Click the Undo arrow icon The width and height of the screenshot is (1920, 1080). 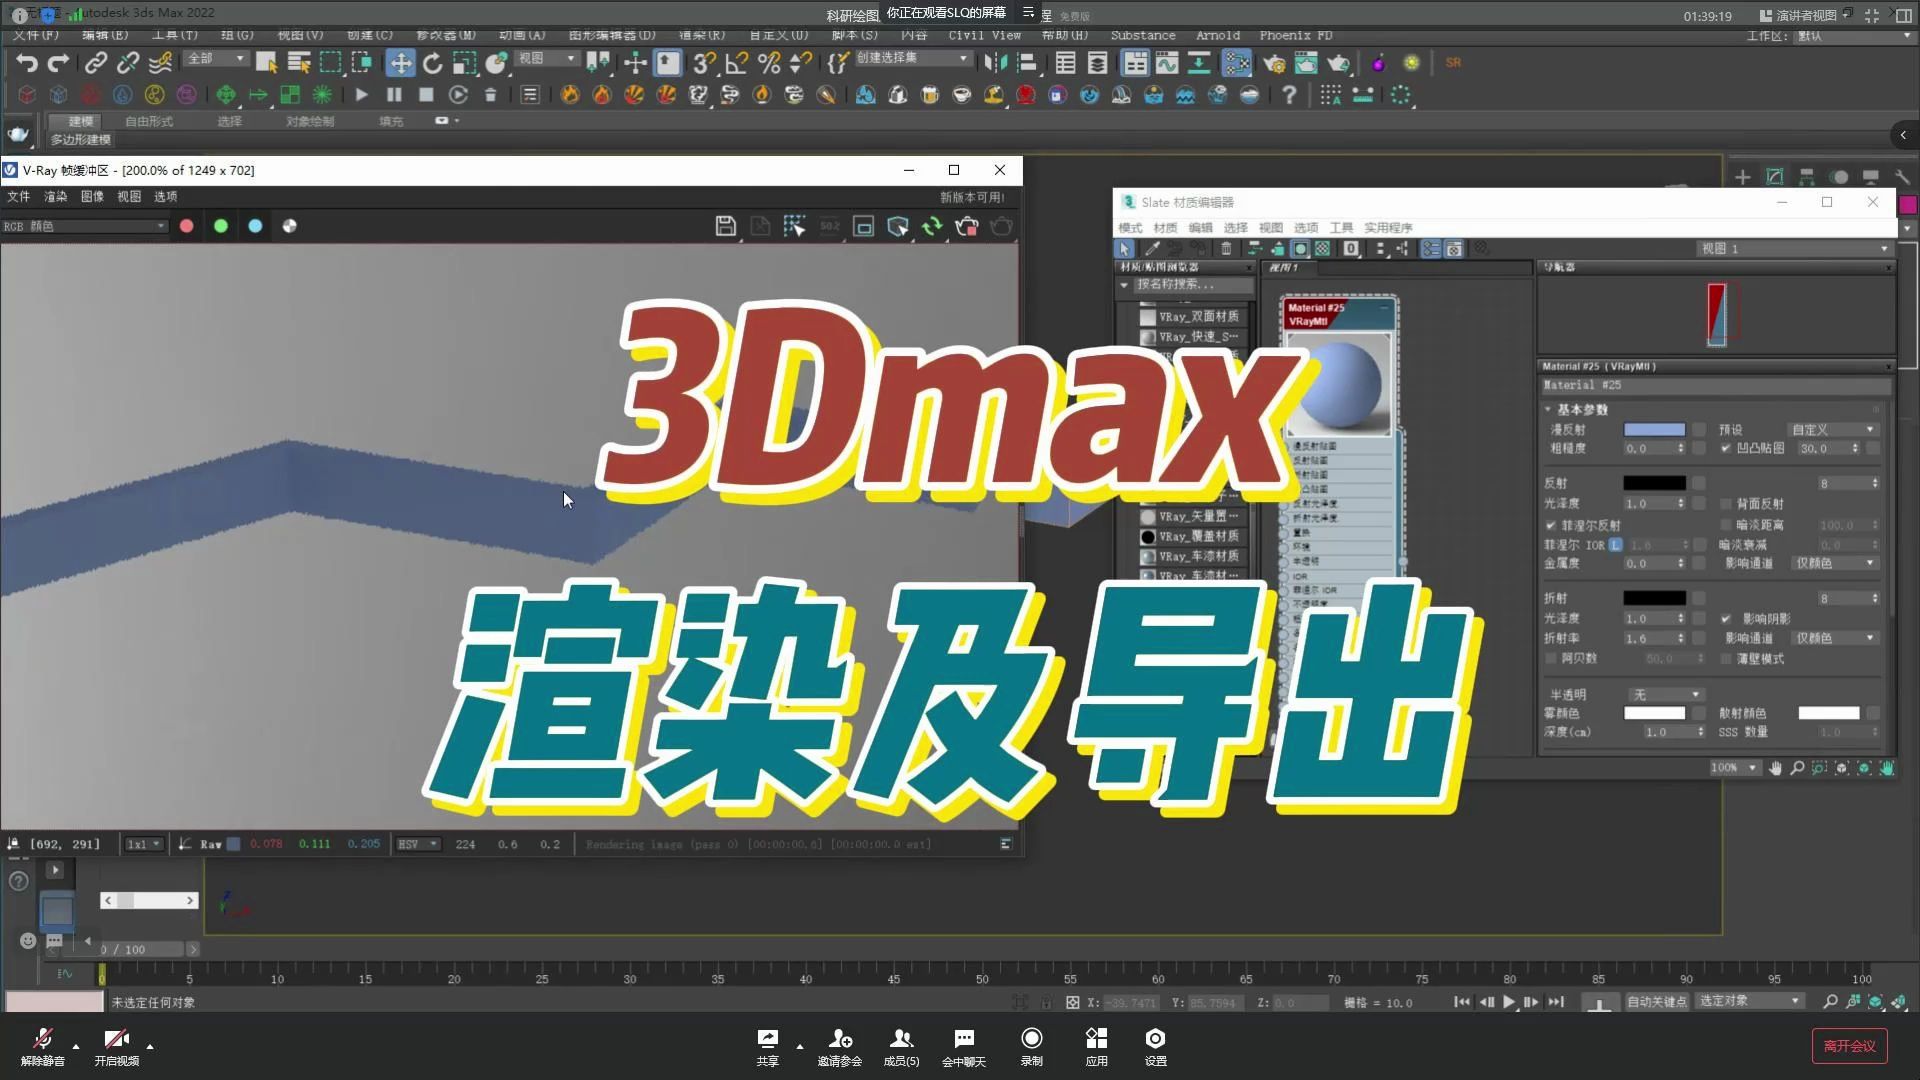pyautogui.click(x=26, y=63)
